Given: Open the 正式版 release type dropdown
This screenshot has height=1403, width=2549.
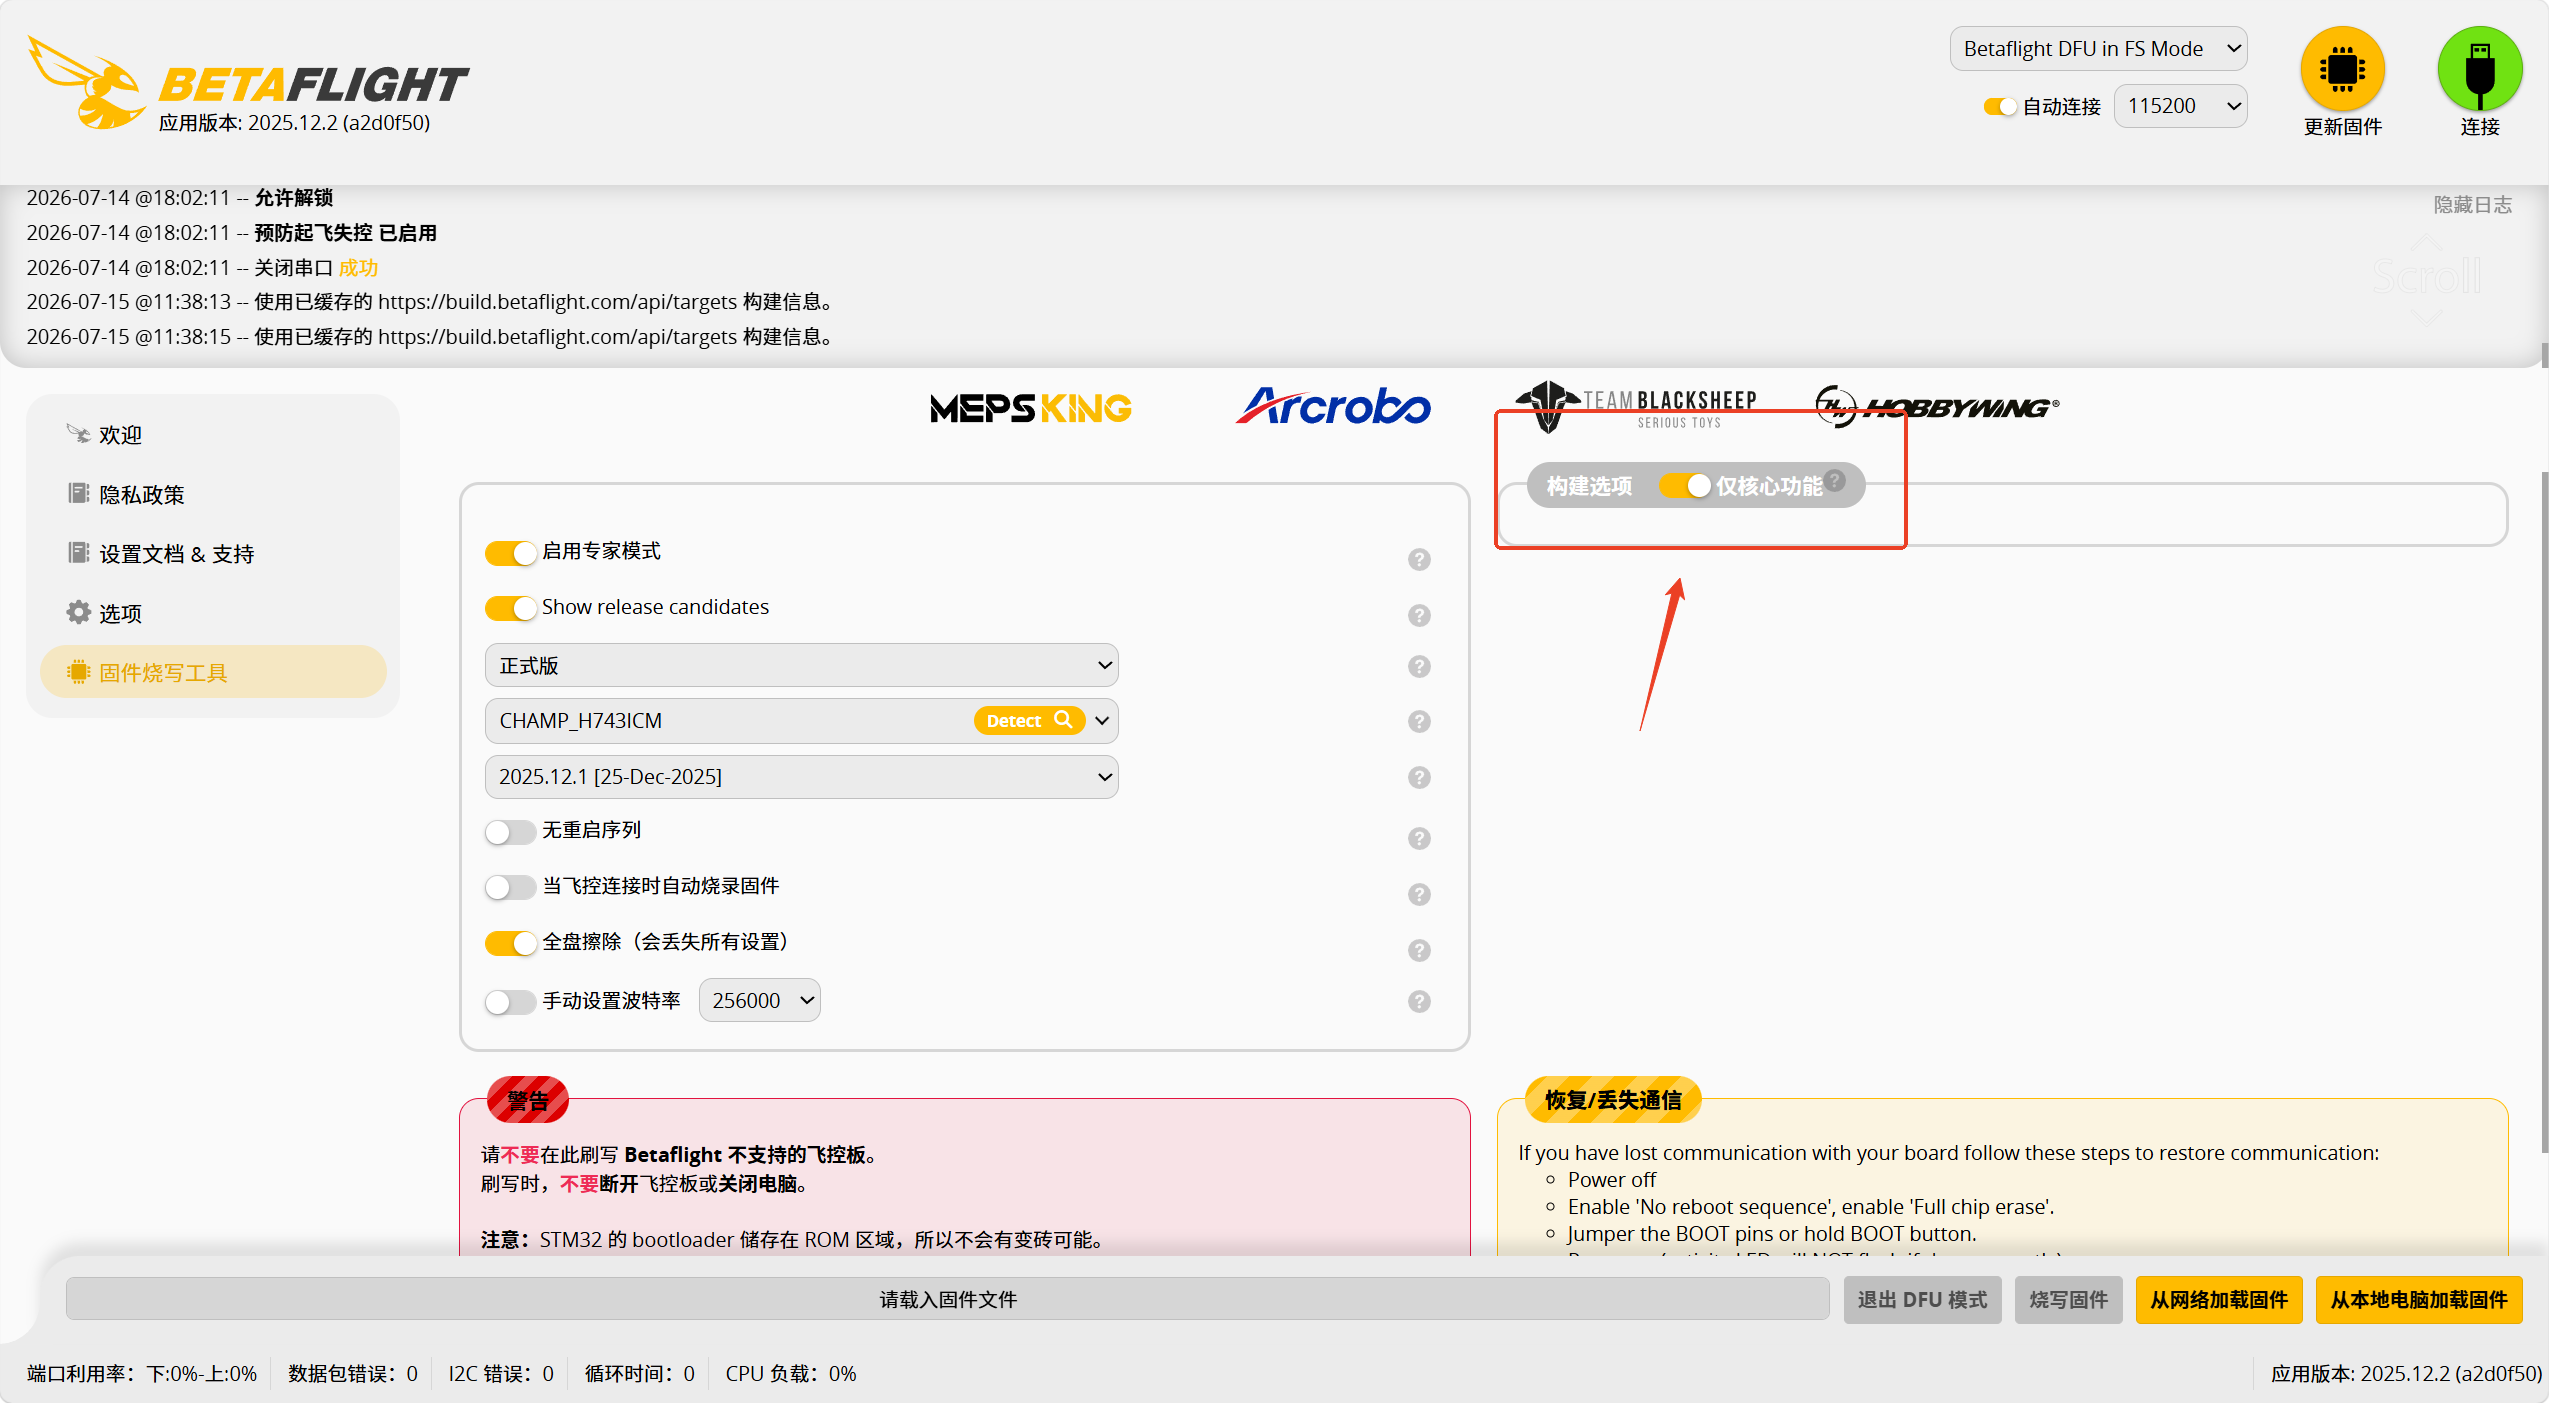Looking at the screenshot, I should click(801, 666).
